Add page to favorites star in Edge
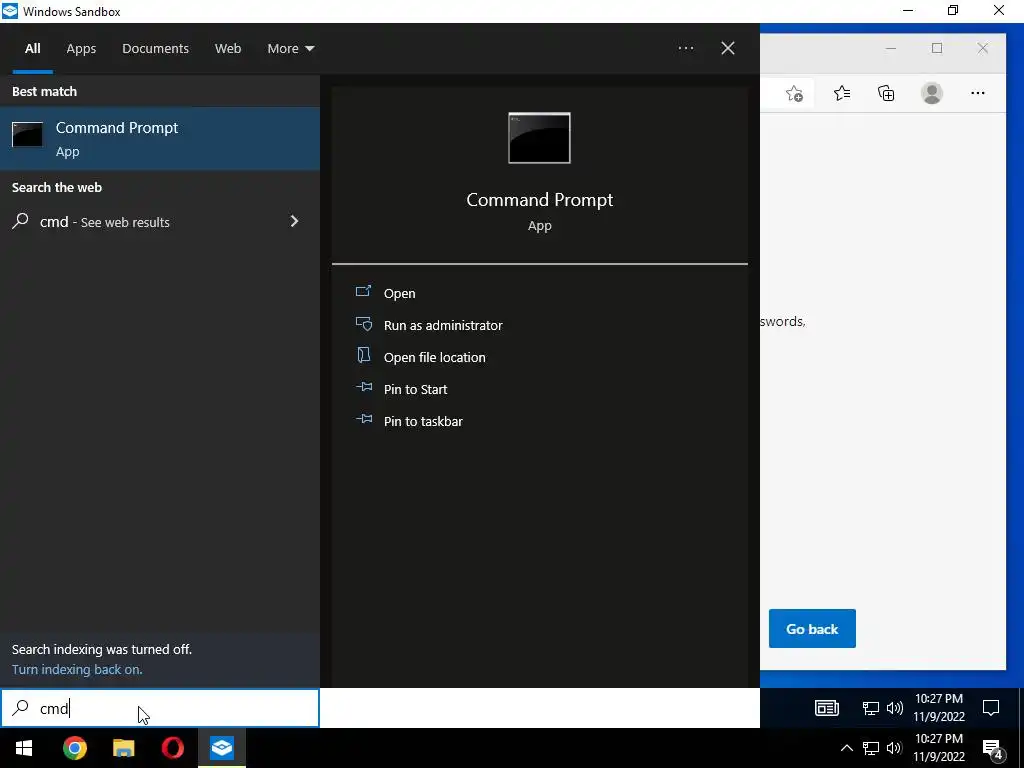 coord(794,93)
